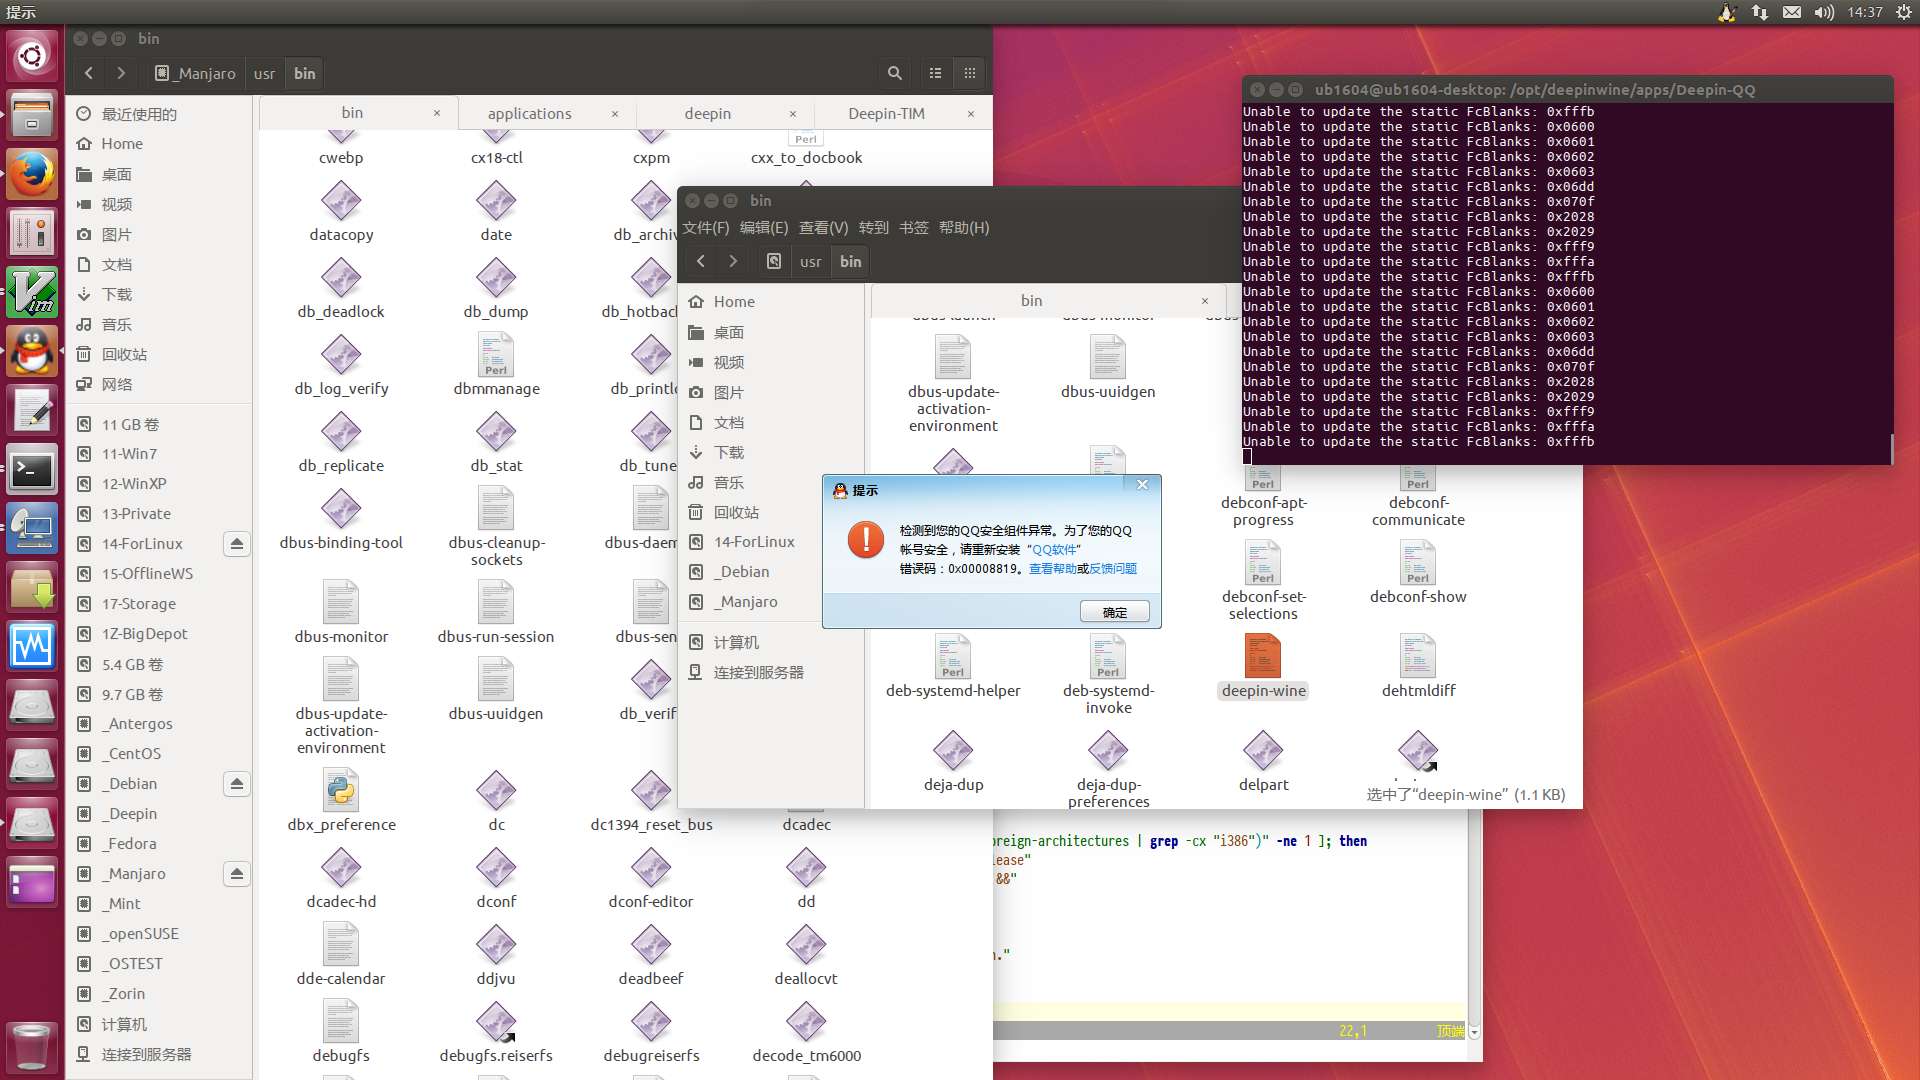This screenshot has height=1080, width=1920.
Task: Go back in the front bin window
Action: point(701,261)
